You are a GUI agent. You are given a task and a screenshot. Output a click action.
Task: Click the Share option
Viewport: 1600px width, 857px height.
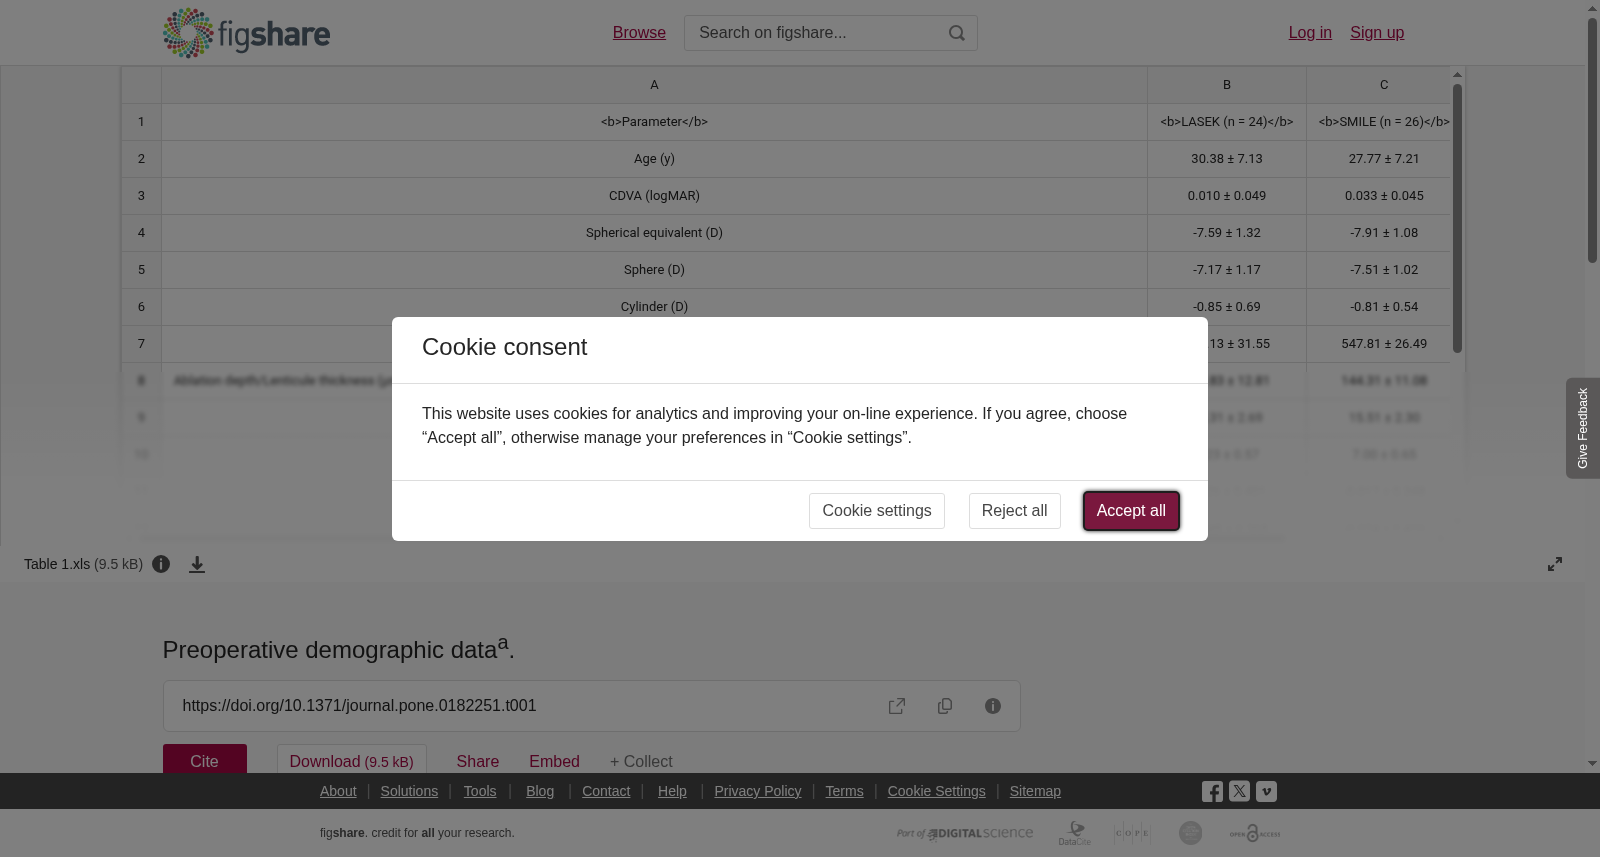pos(478,761)
